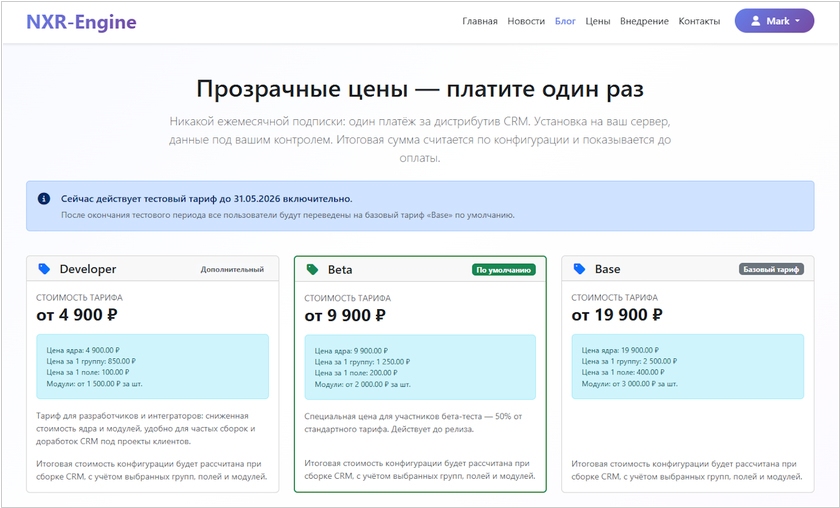Click the NXR-Engine logo link
Image resolution: width=840 pixels, height=508 pixels.
[81, 21]
